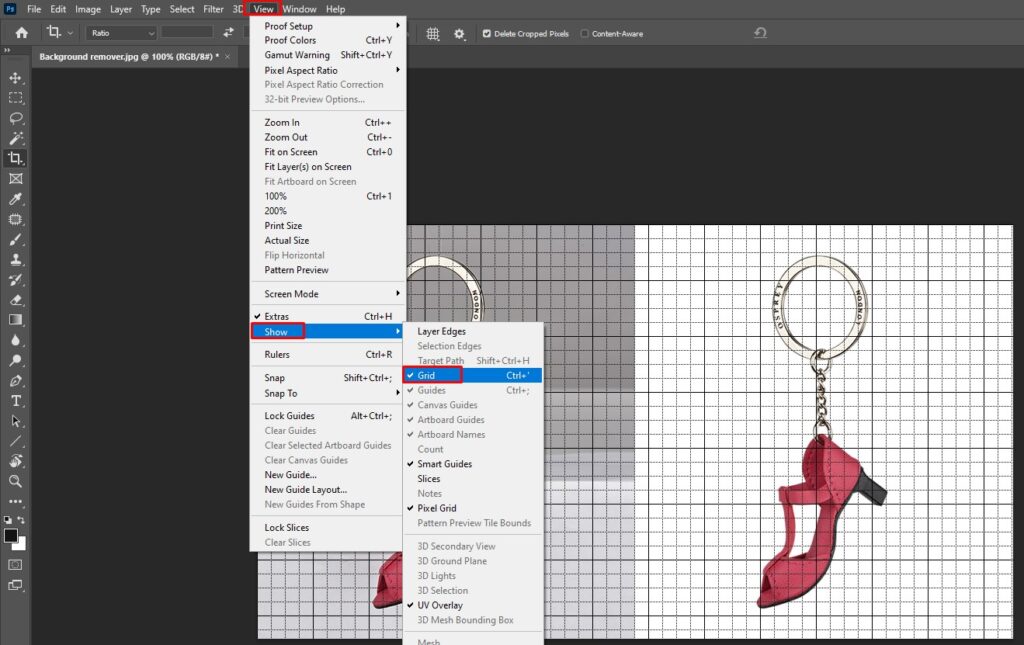Enable the Content-Aware checkbox
The height and width of the screenshot is (645, 1024).
(x=586, y=33)
